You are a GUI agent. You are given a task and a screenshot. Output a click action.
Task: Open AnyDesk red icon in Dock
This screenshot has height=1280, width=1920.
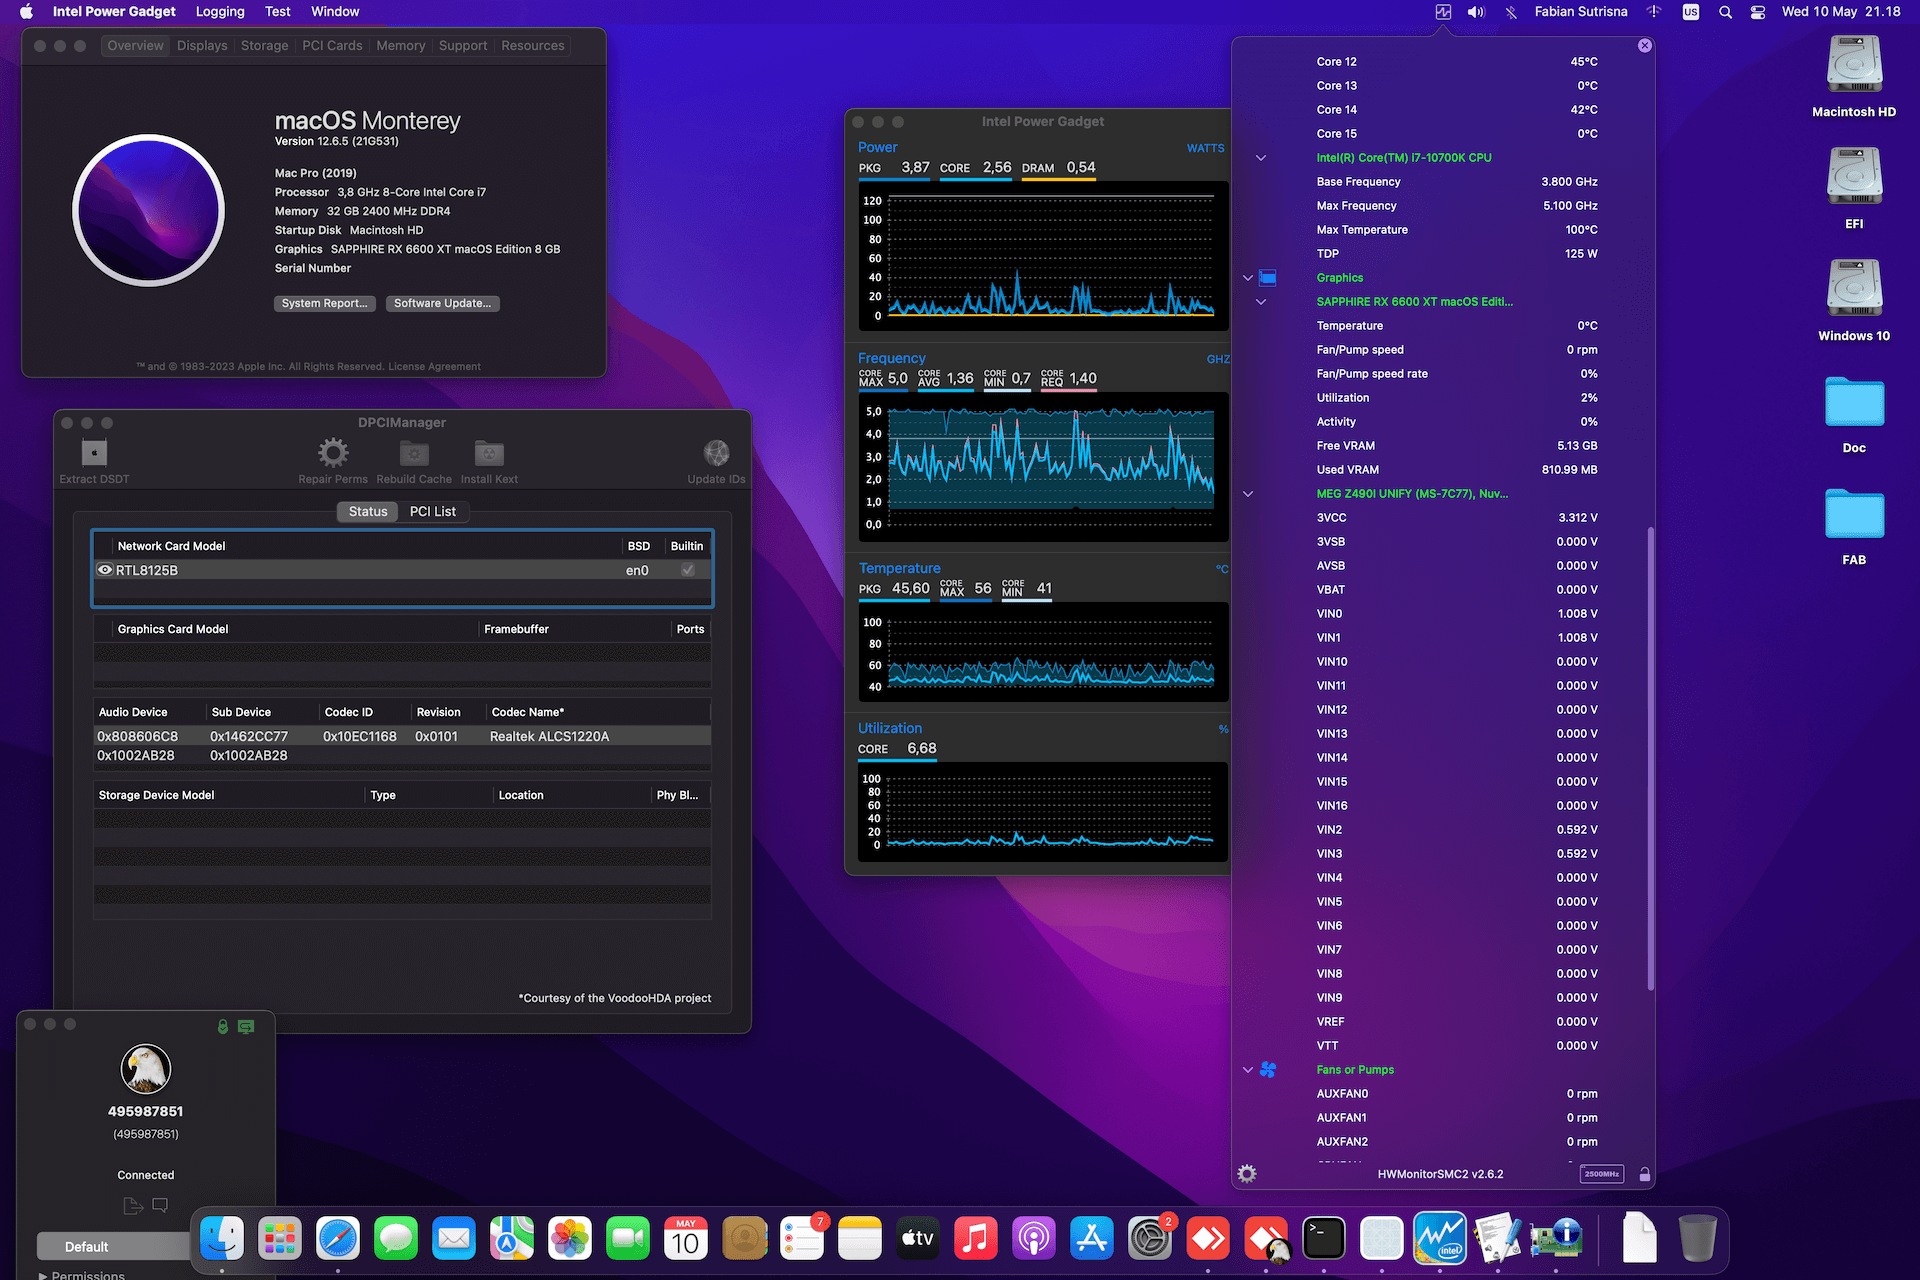click(1208, 1239)
